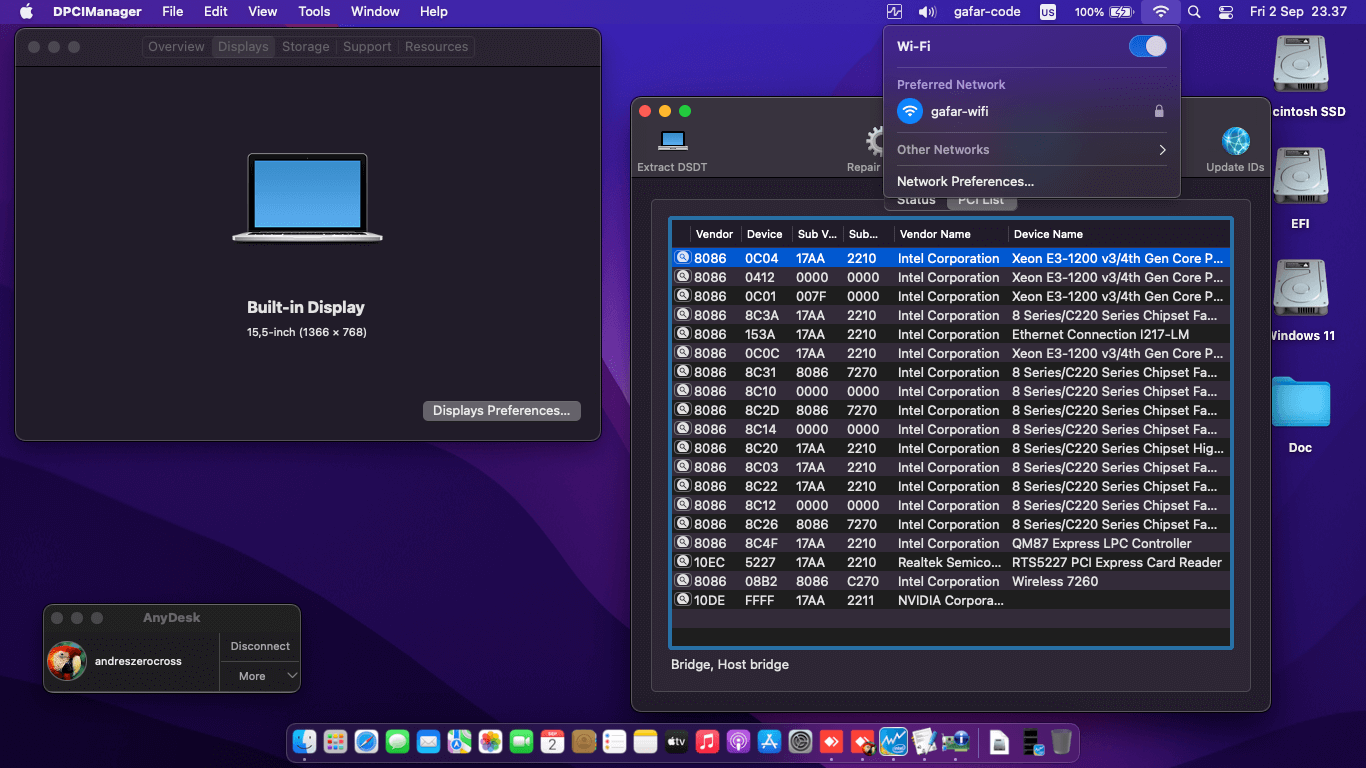Open Intel Power Gadget in the Dock
Screen dimensions: 1366x768
tap(893, 741)
